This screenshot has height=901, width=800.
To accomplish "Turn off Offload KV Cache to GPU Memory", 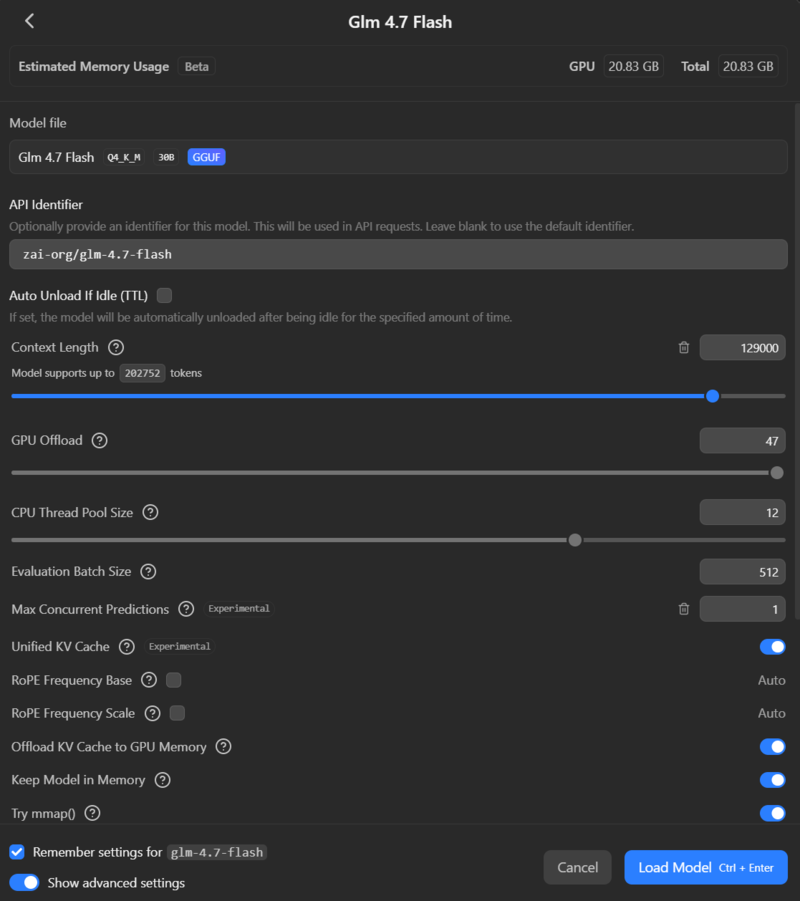I will tap(772, 747).
